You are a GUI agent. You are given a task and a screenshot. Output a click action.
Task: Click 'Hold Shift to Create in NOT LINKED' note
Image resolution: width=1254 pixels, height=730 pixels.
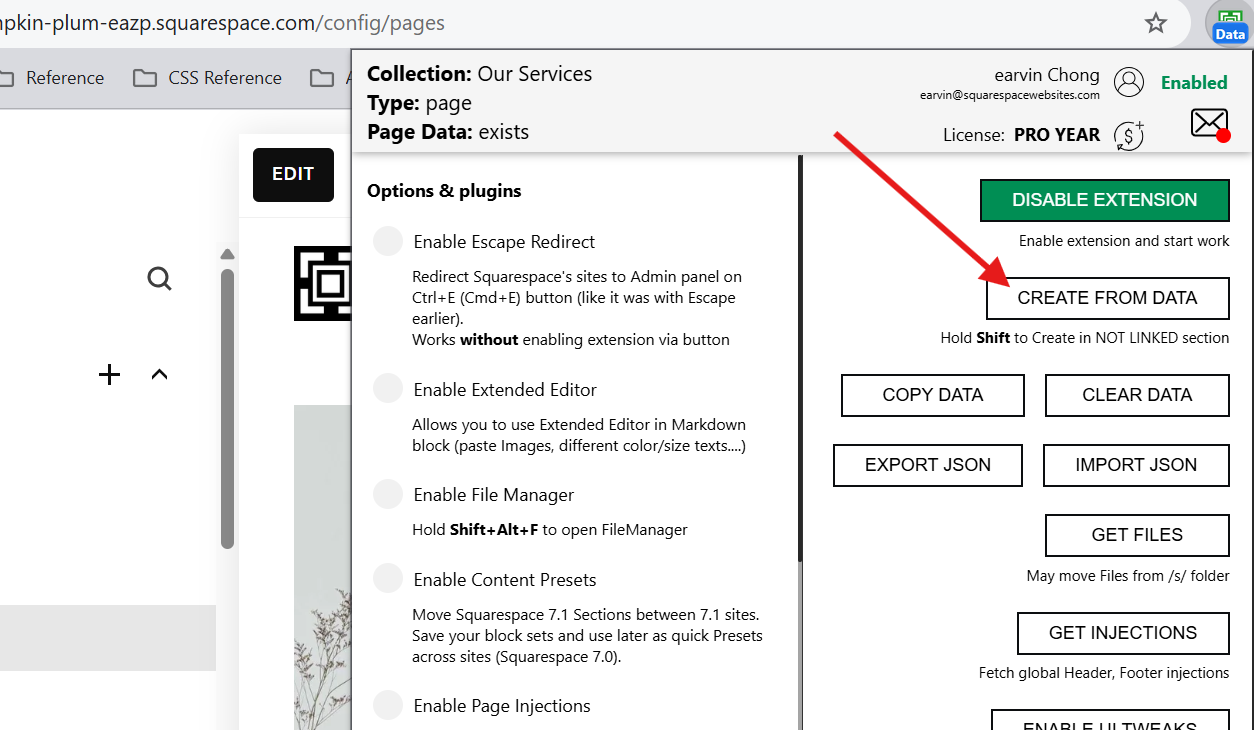tap(1085, 338)
